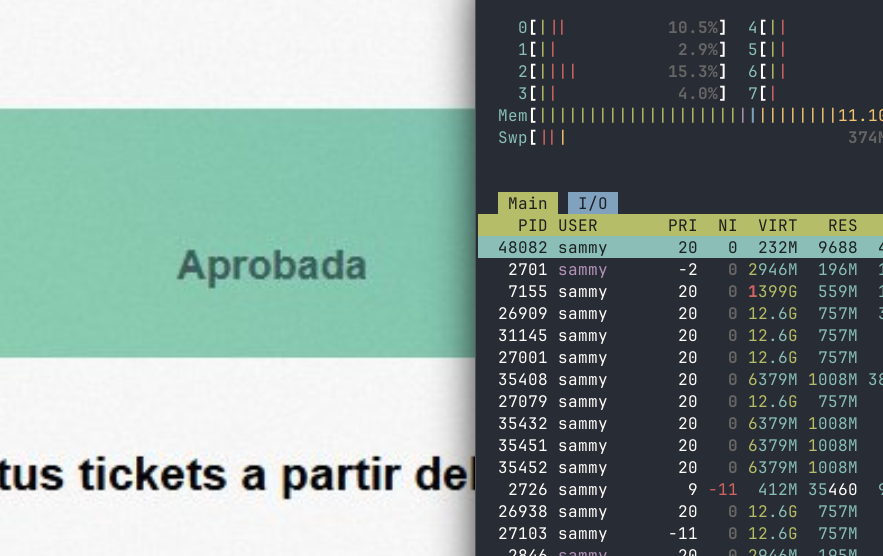Click the CPU 6 meter
This screenshot has width=883, height=556.
[815, 72]
